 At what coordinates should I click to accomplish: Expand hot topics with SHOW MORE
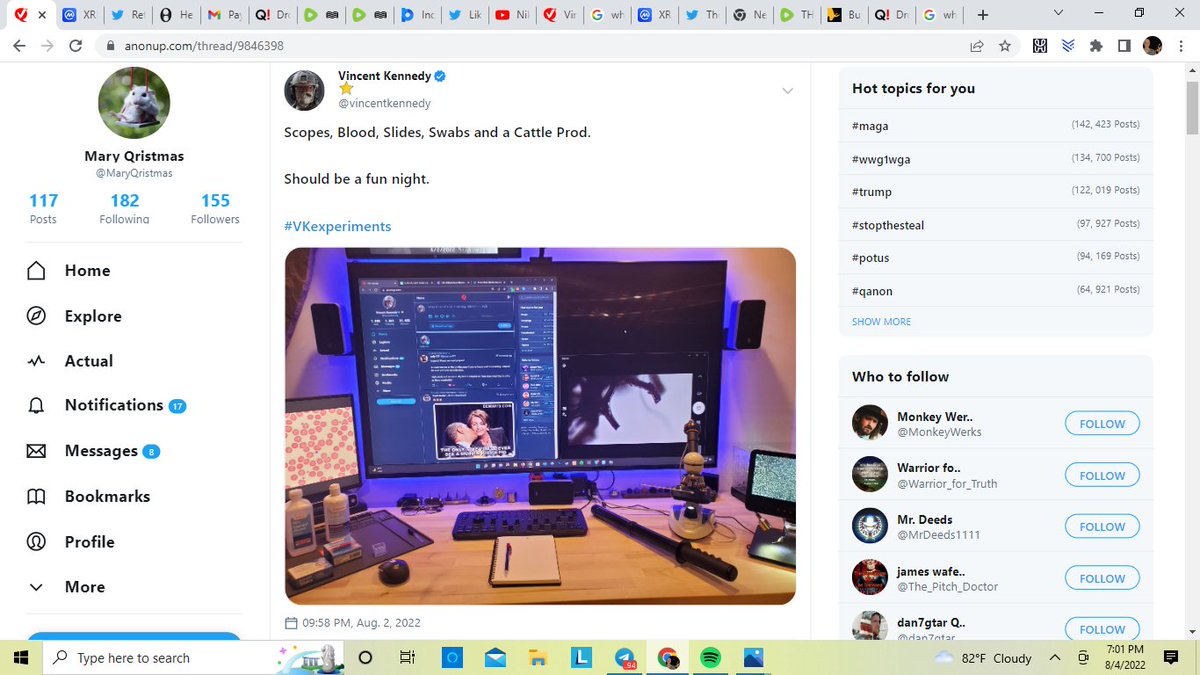click(881, 322)
